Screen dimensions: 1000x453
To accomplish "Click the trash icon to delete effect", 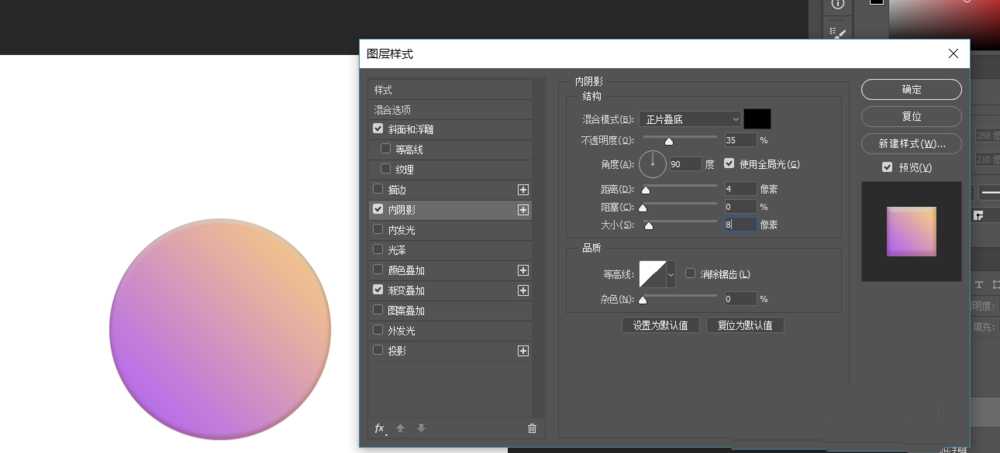I will [x=532, y=428].
